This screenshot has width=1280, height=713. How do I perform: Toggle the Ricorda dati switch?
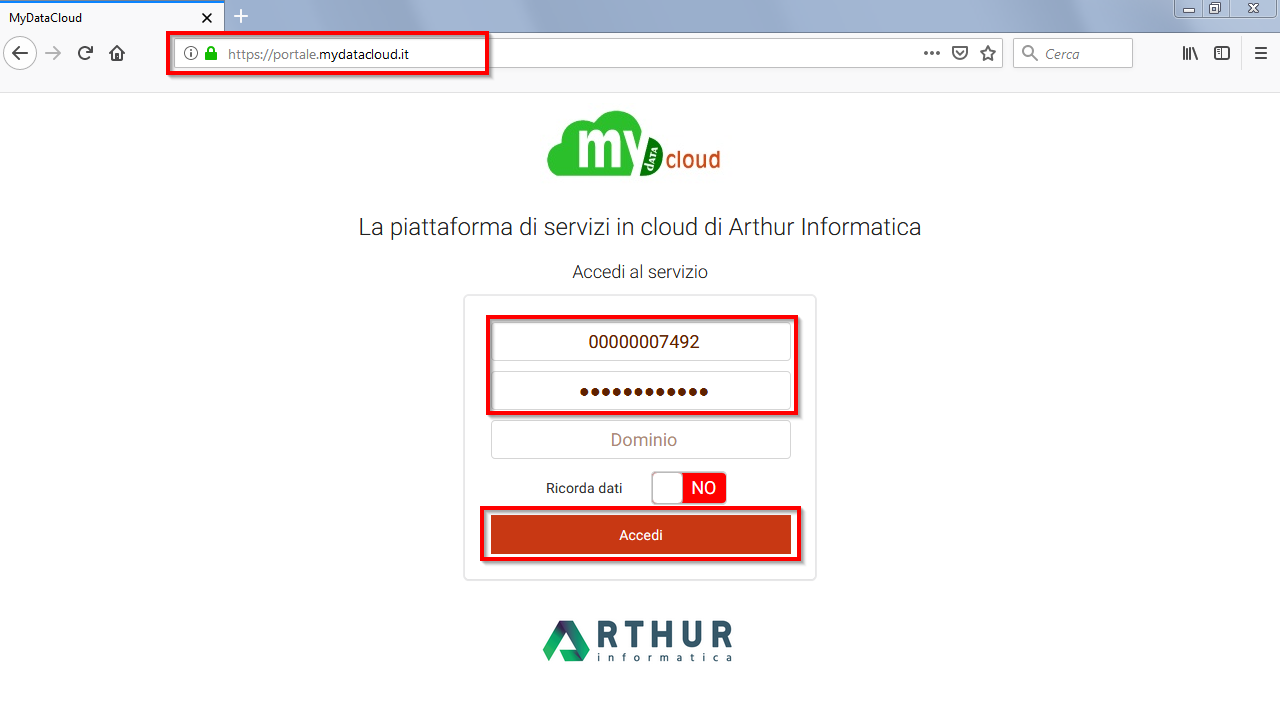[x=688, y=488]
